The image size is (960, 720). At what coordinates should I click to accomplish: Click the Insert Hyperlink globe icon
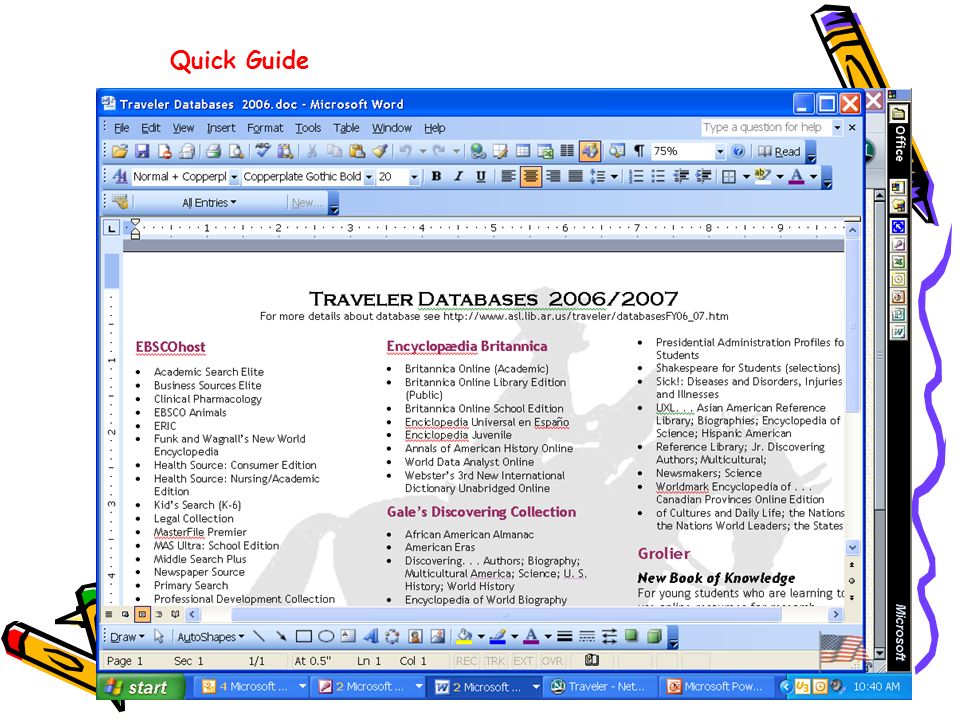(x=478, y=151)
